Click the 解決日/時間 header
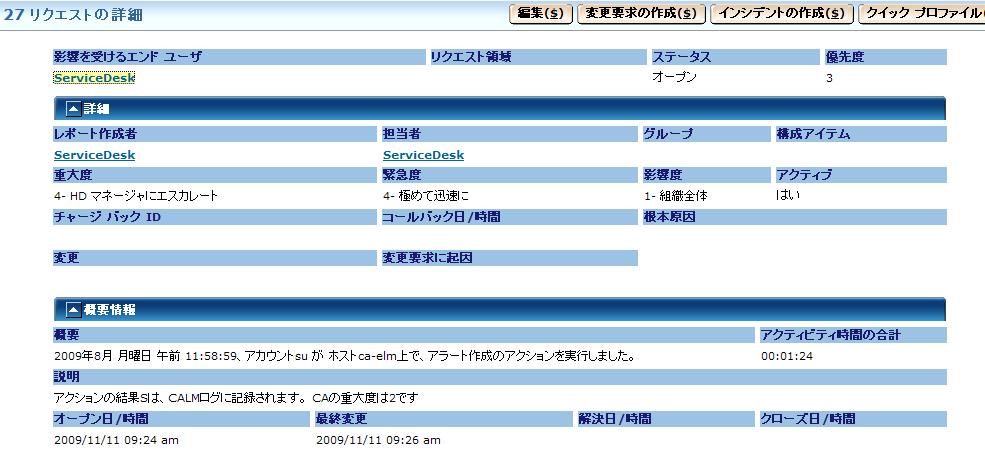The width and height of the screenshot is (985, 452). 666,418
